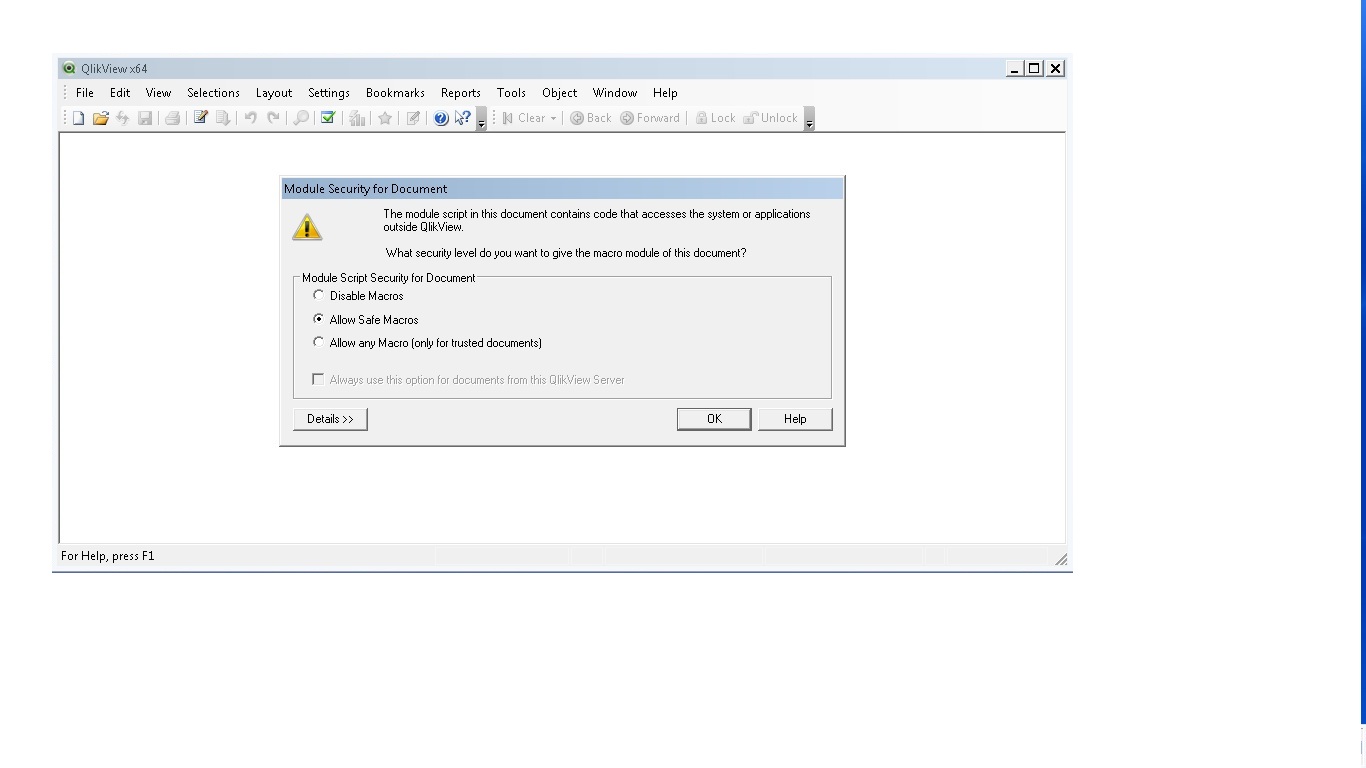
Task: Click the Back toolbar button
Action: click(x=591, y=118)
